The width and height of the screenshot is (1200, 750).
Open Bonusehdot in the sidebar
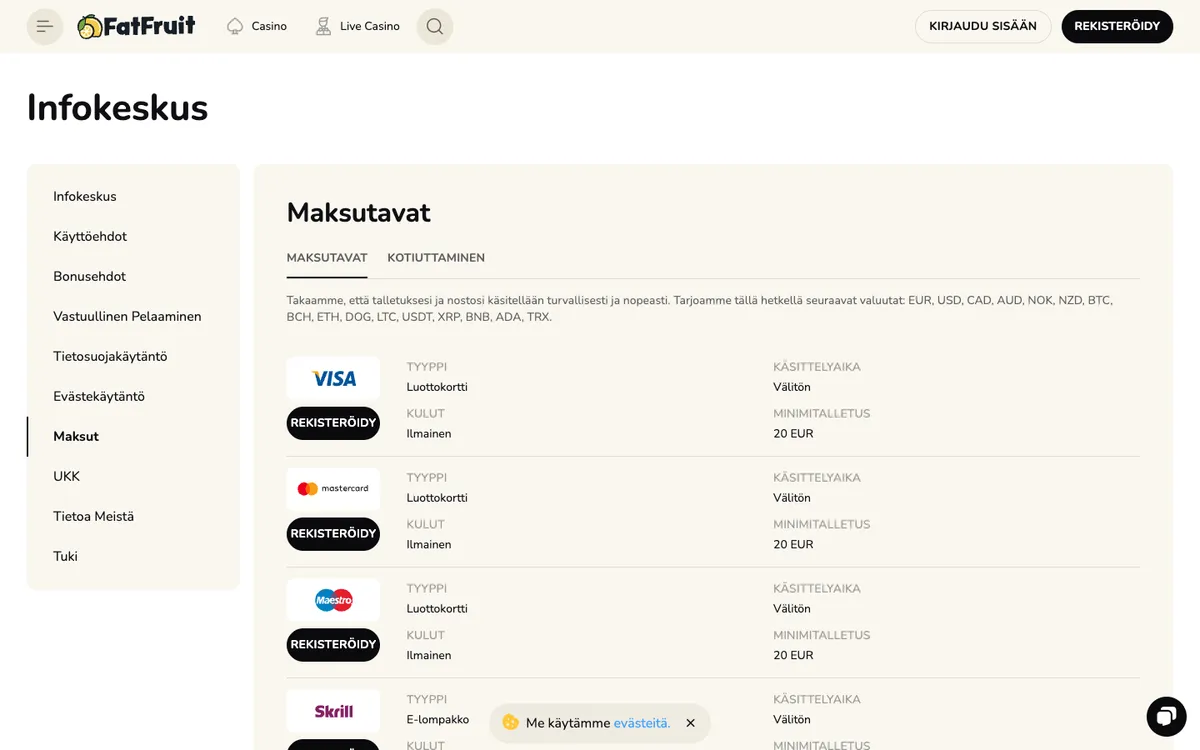pyautogui.click(x=90, y=277)
